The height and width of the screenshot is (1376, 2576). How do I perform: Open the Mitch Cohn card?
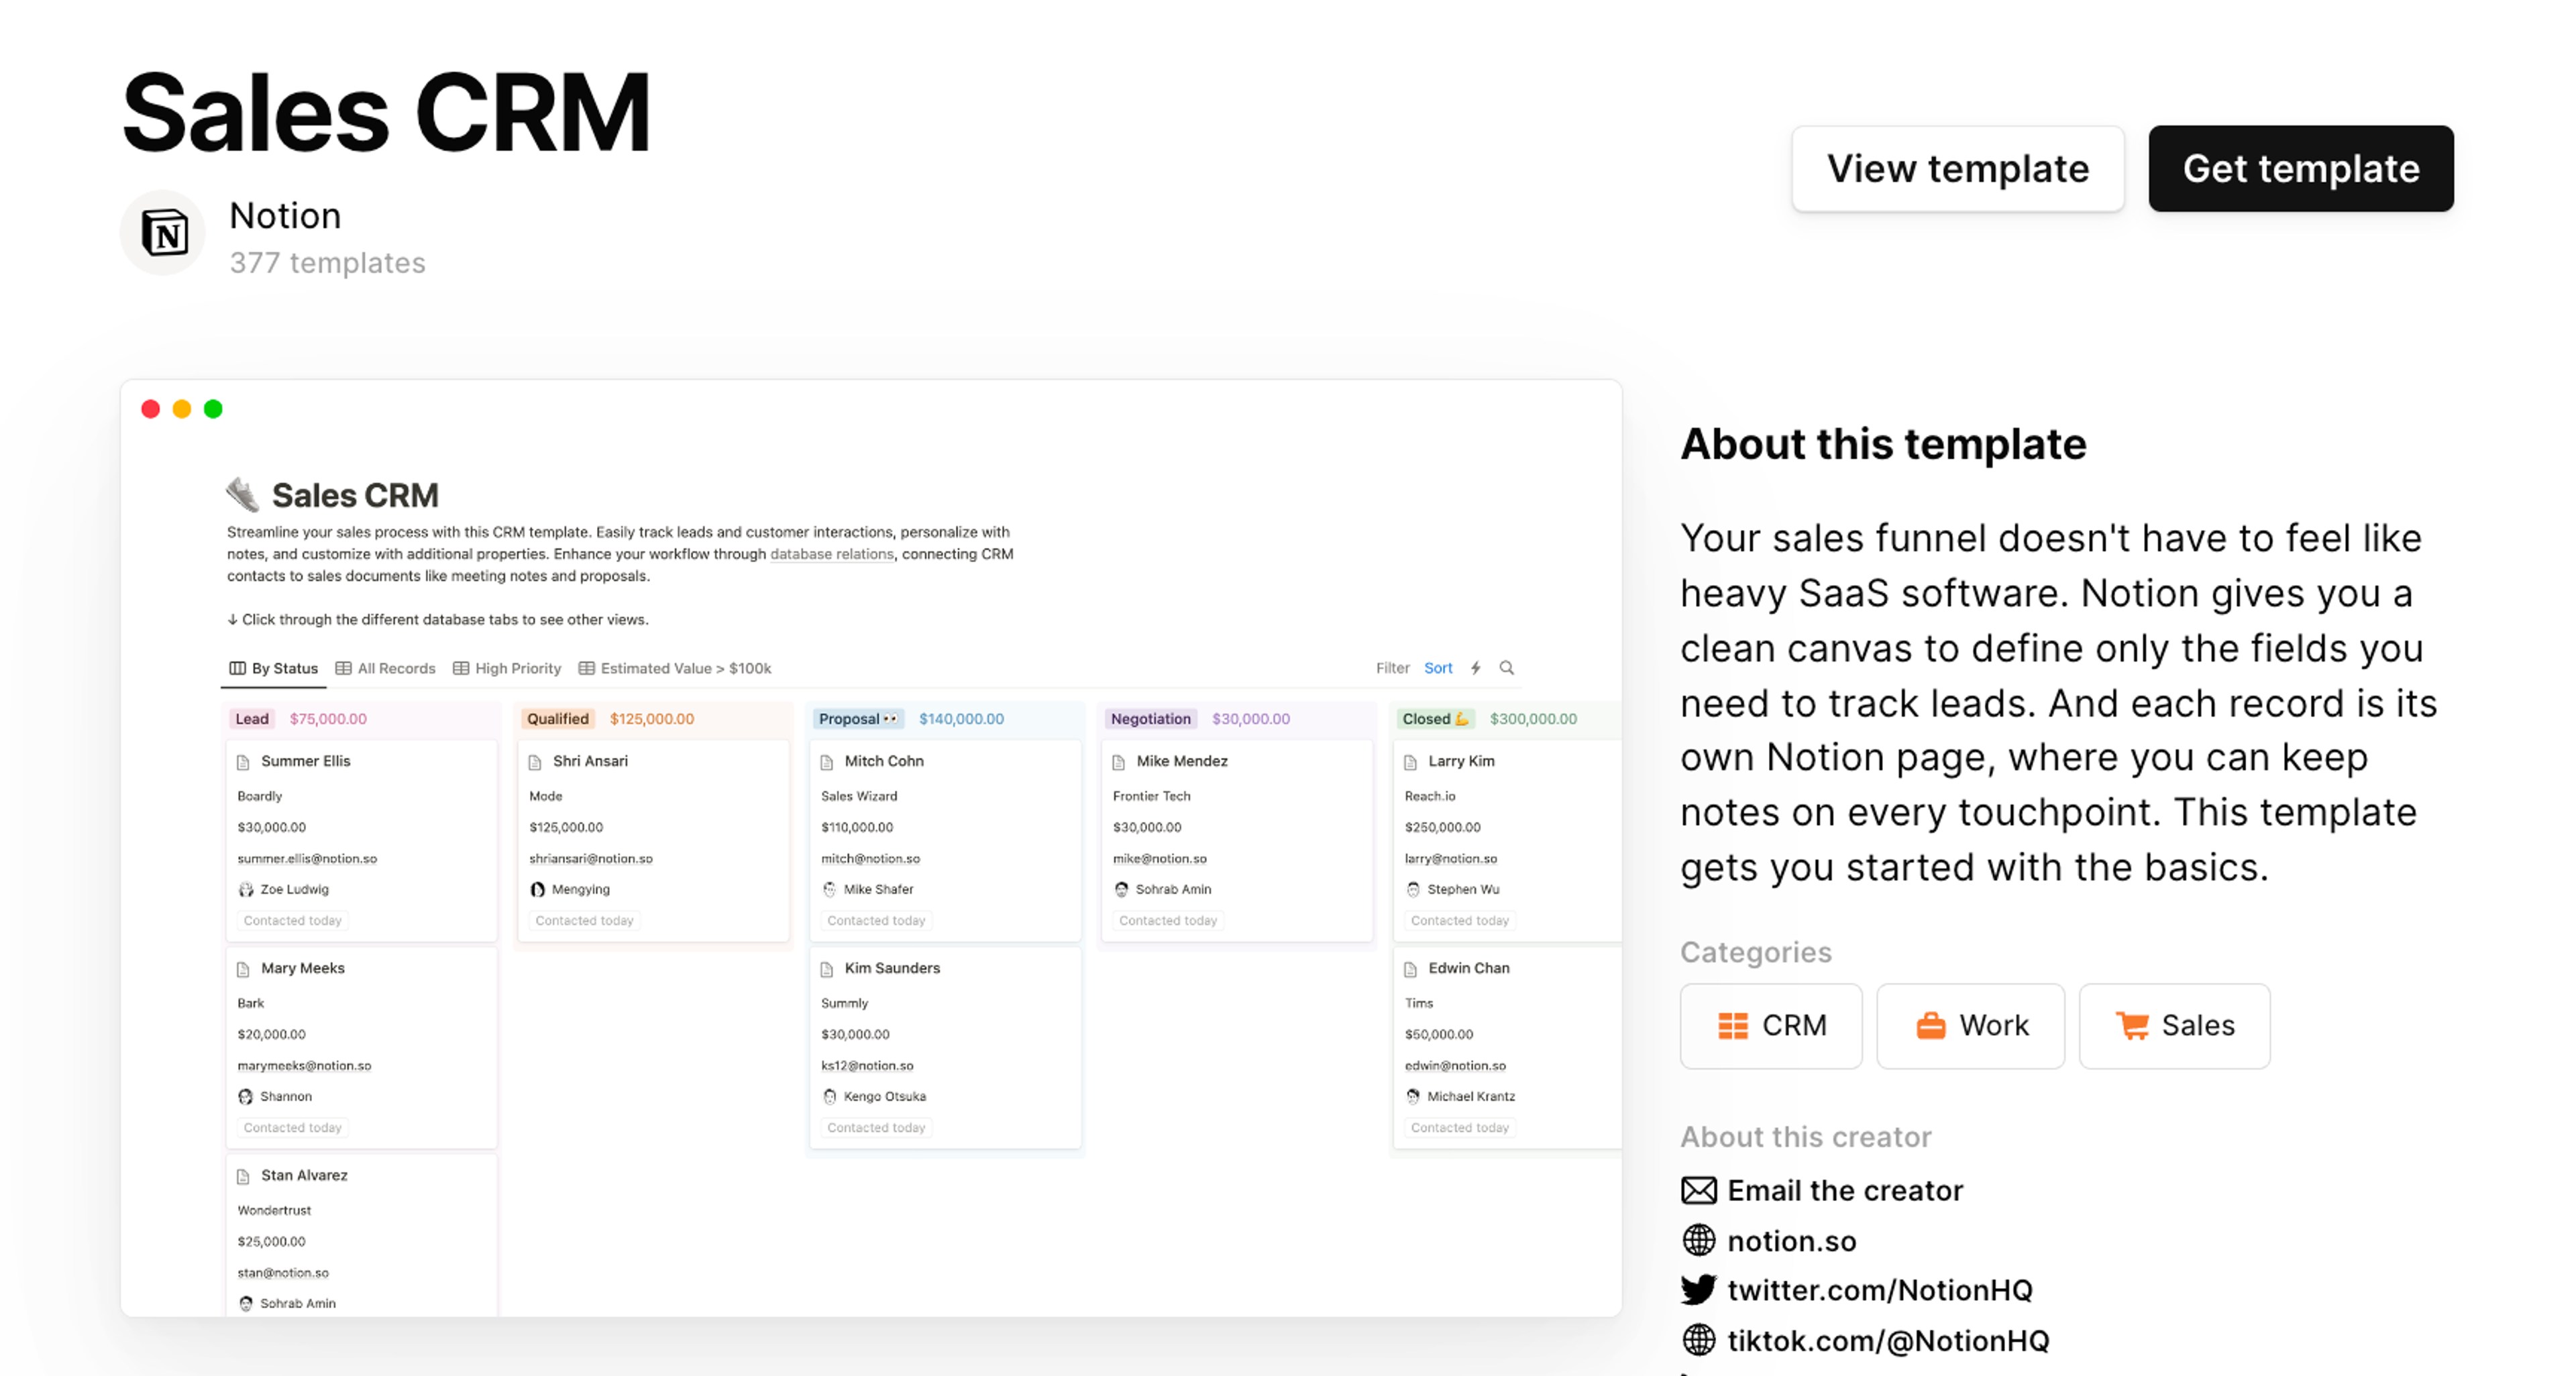[946, 840]
